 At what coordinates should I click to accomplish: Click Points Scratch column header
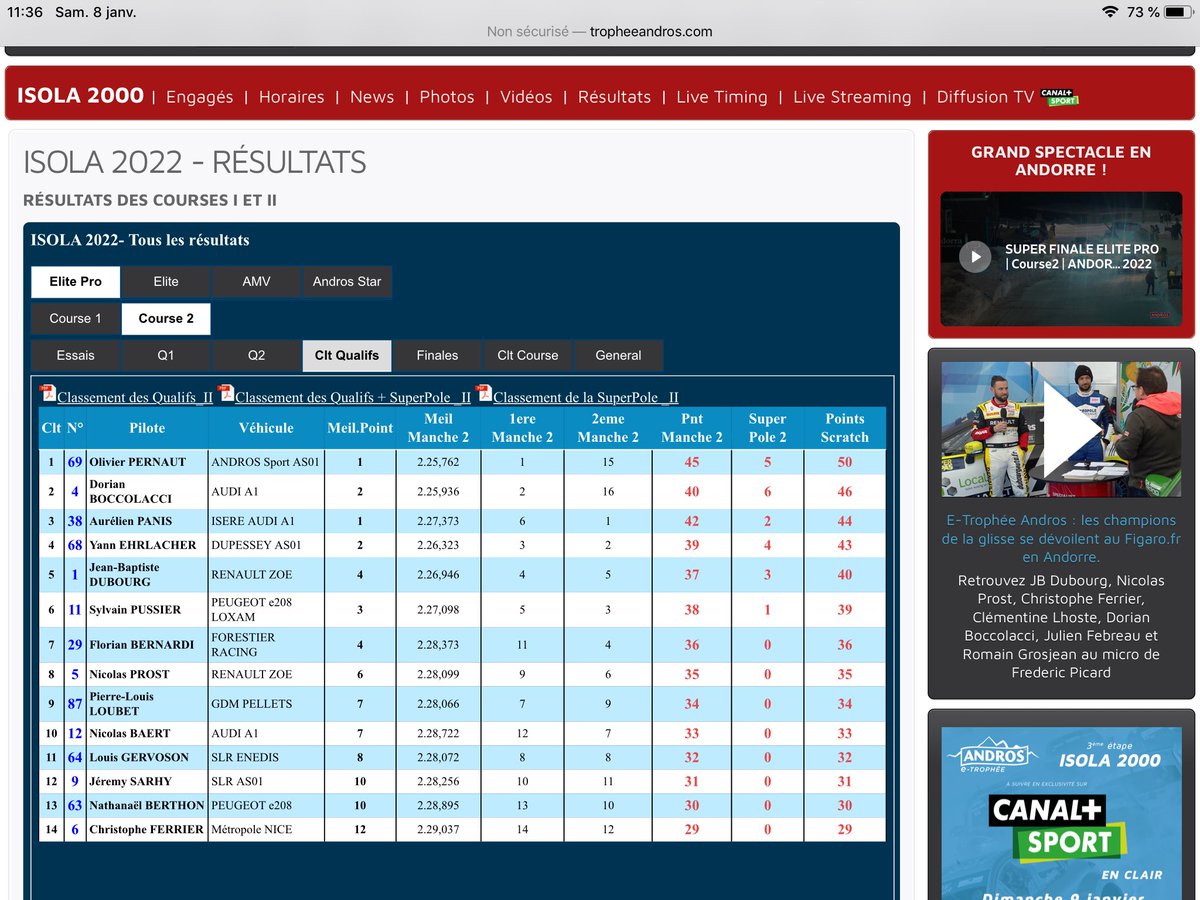pos(844,428)
